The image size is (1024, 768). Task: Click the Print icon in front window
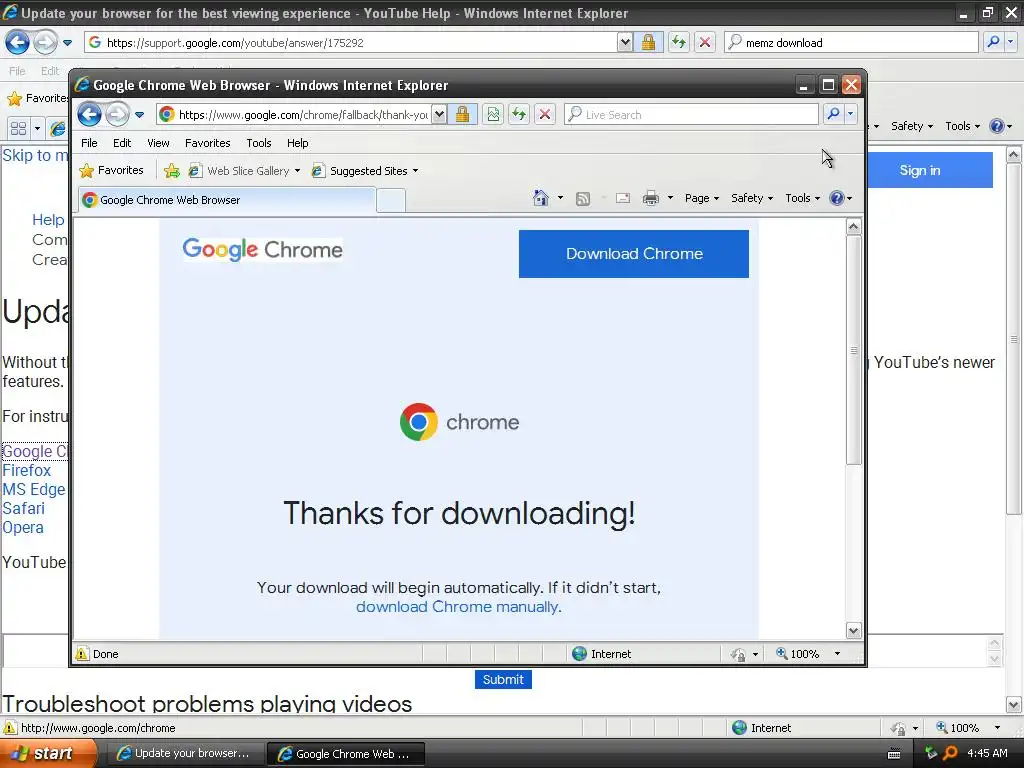pos(650,198)
